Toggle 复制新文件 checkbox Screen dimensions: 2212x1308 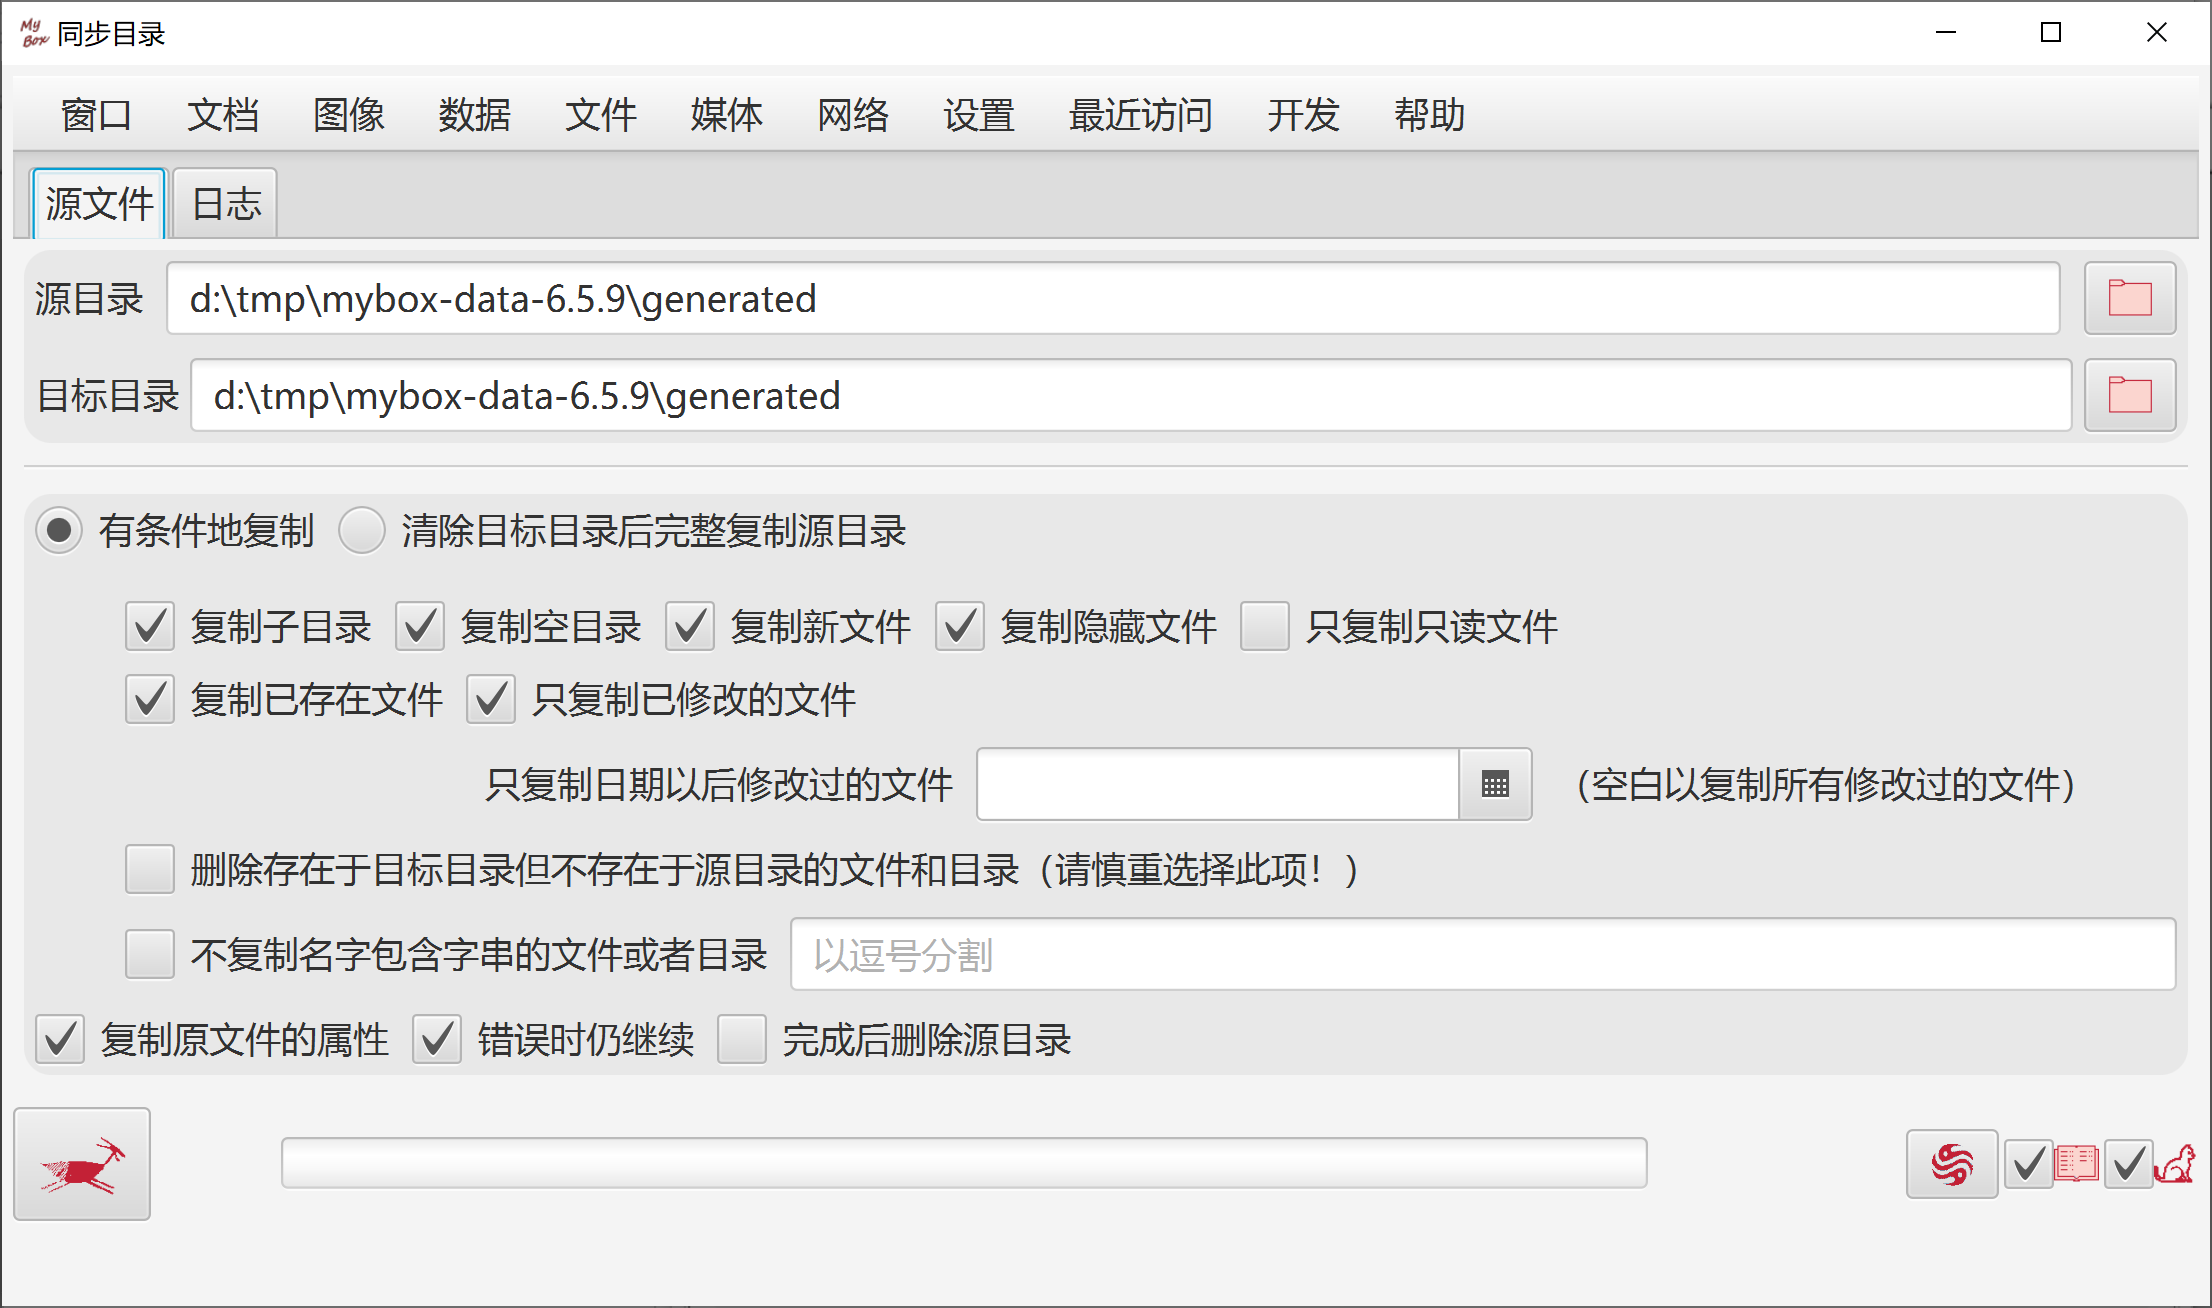pos(690,627)
